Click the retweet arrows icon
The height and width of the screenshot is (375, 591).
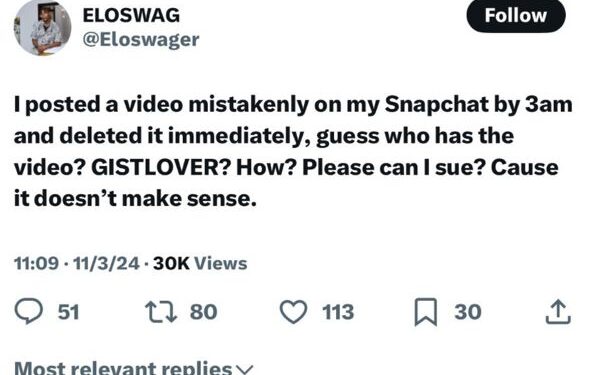161,312
